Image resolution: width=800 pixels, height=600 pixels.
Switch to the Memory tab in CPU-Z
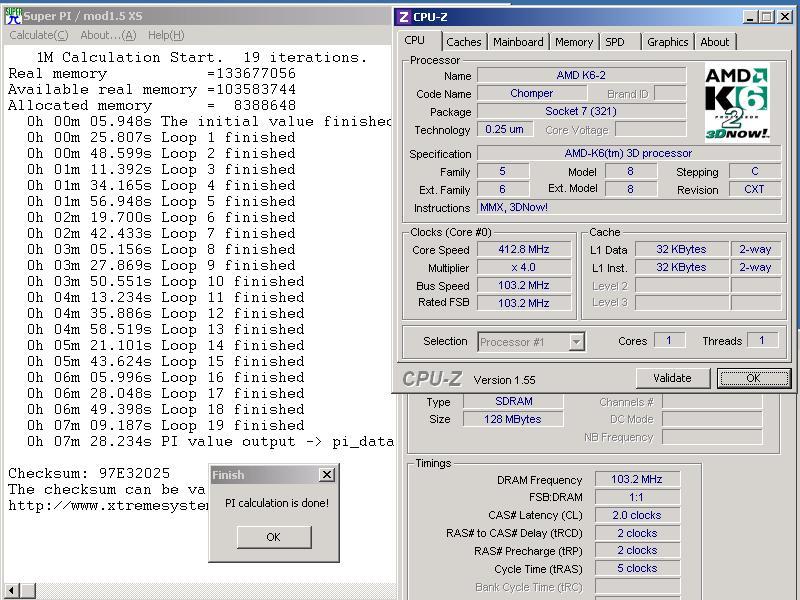point(574,42)
